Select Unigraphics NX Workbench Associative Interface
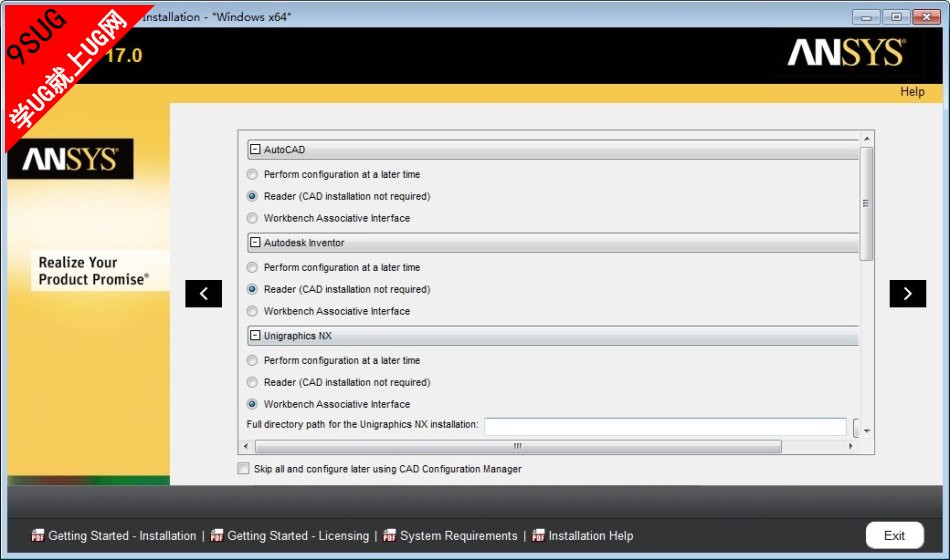Screen dimensions: 950x560 pyautogui.click(x=252, y=404)
